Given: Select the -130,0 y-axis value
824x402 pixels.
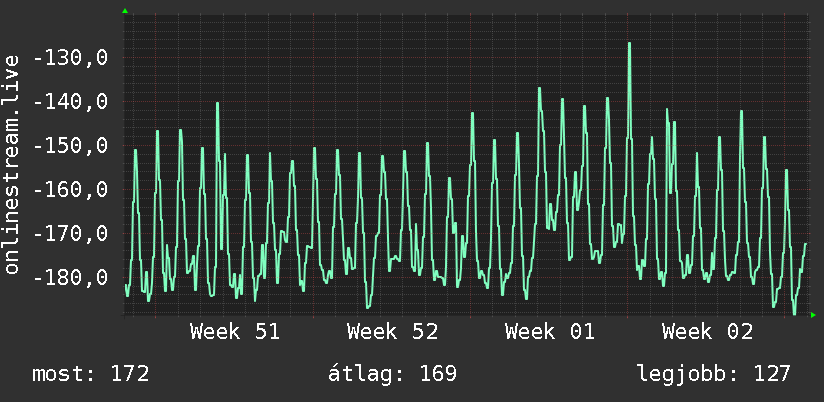Looking at the screenshot, I should pos(70,58).
